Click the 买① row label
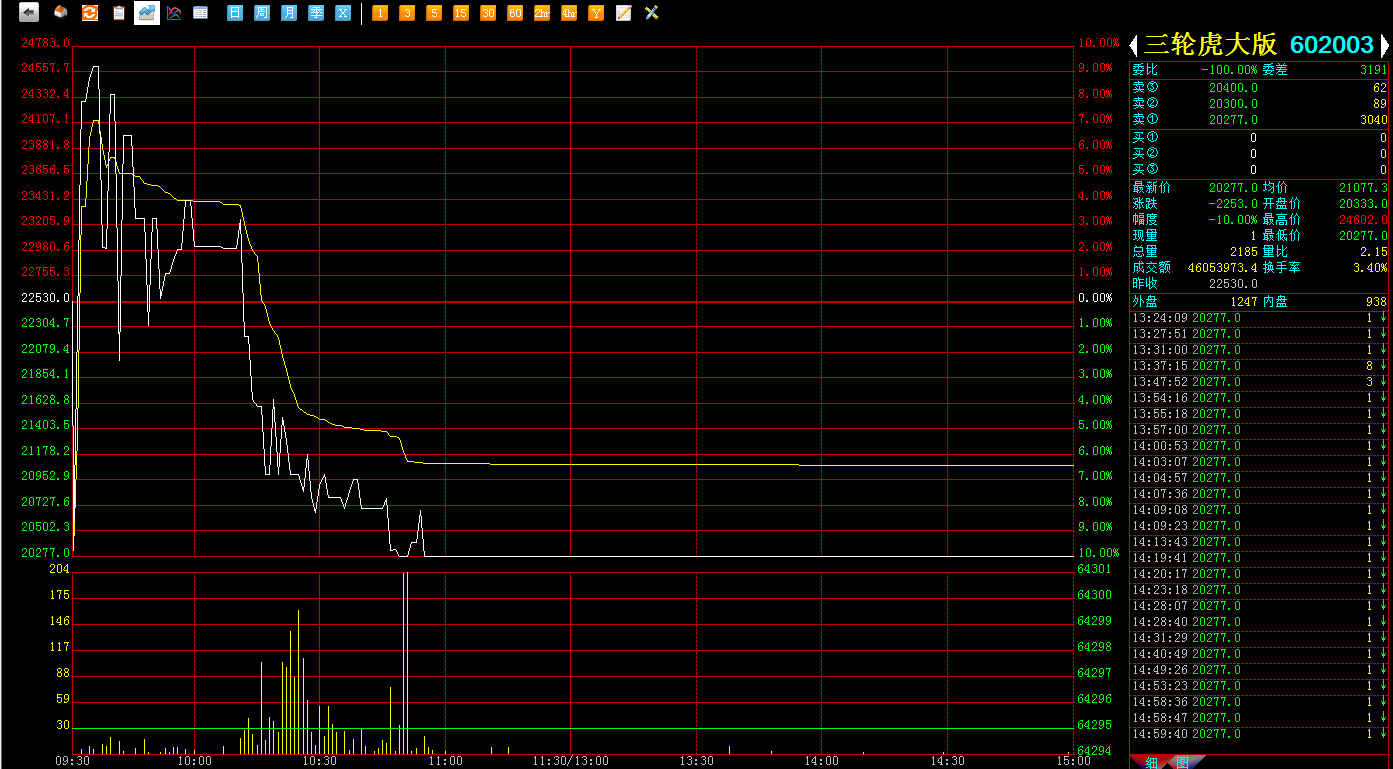 click(1145, 138)
